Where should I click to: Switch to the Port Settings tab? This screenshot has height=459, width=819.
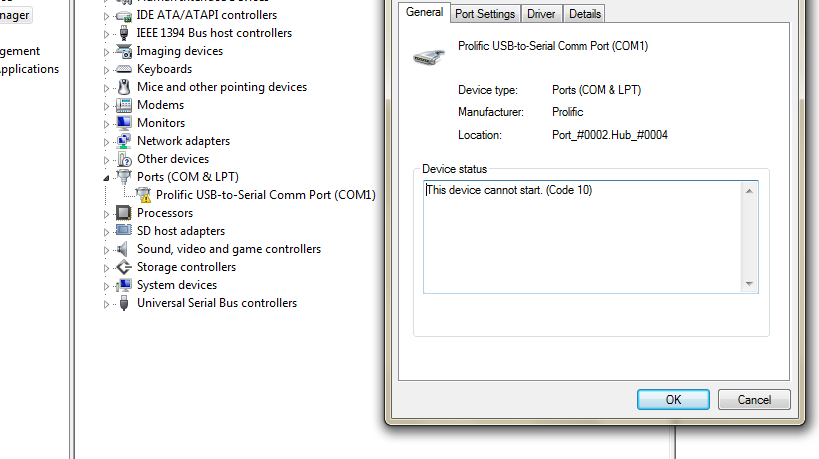485,14
